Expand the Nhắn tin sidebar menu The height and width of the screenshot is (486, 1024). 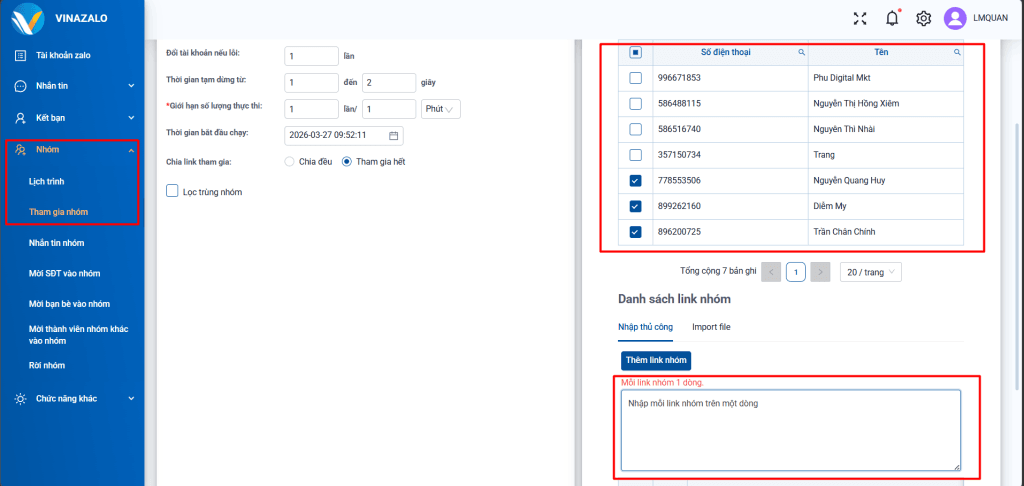pyautogui.click(x=72, y=86)
